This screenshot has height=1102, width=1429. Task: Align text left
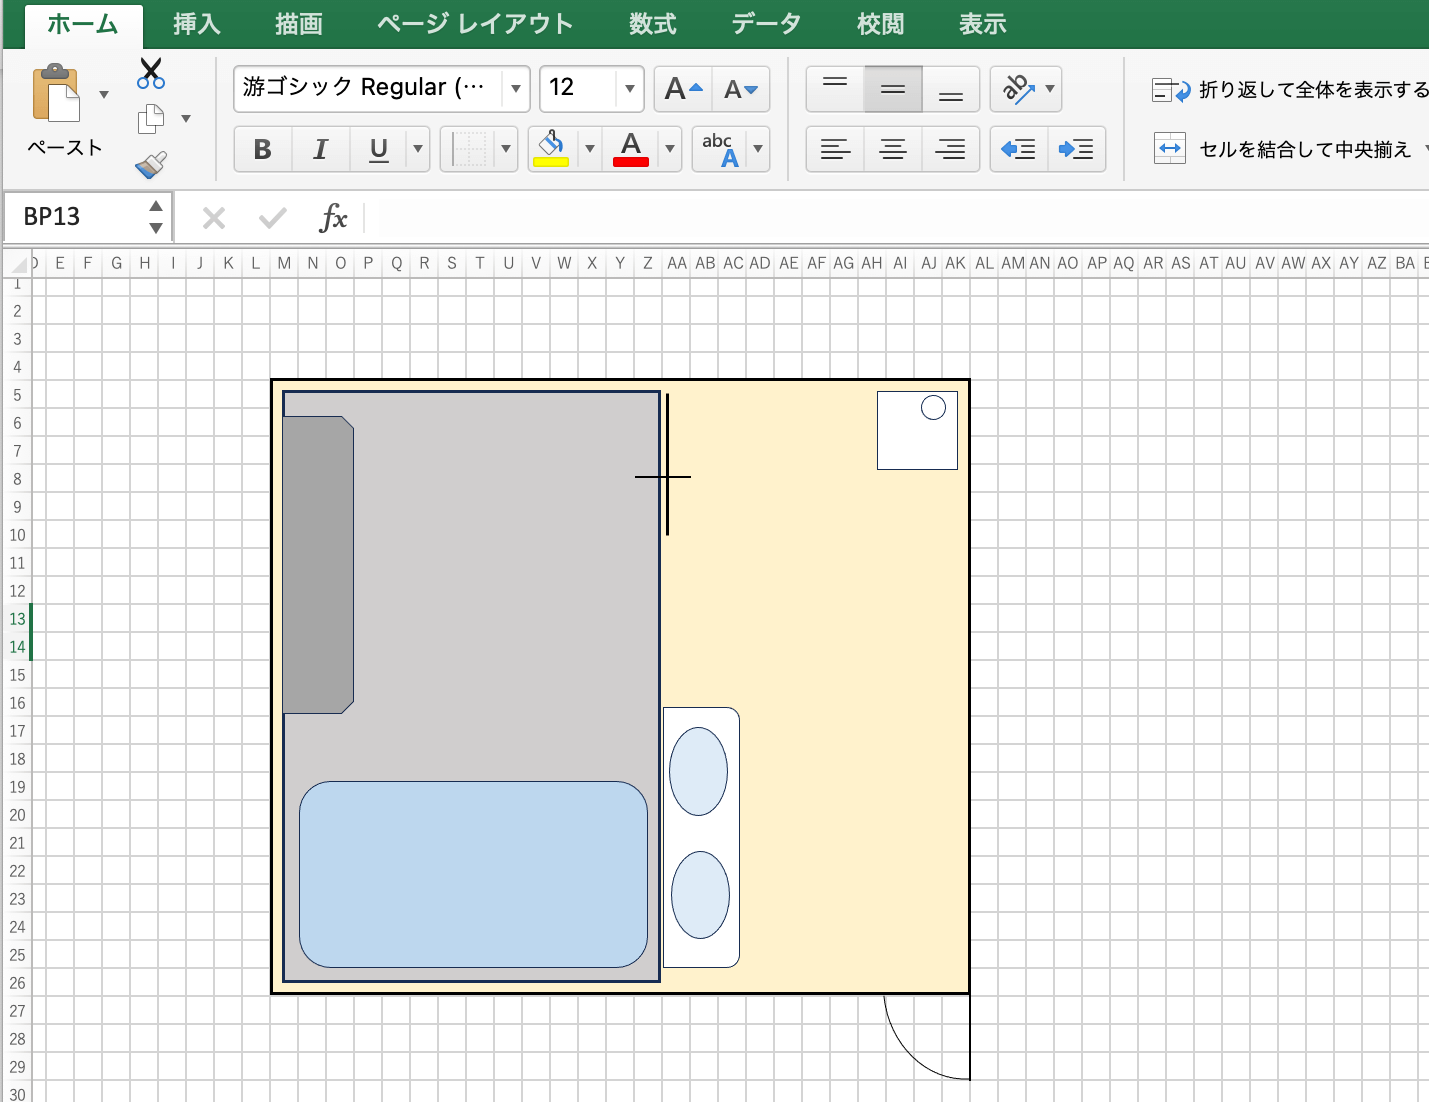tap(835, 150)
